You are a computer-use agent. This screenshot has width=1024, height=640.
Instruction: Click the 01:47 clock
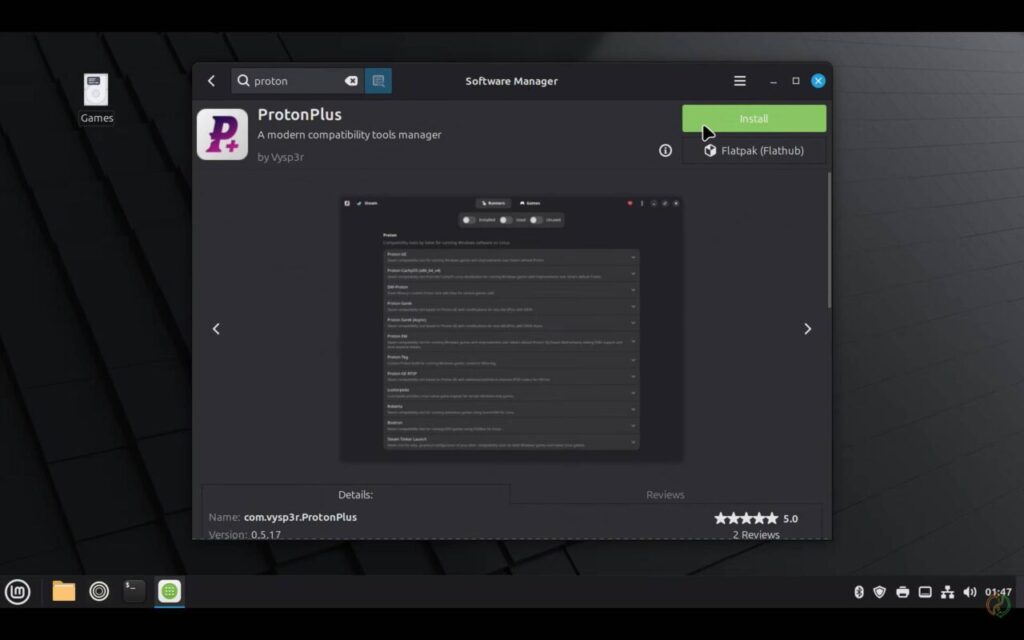pyautogui.click(x=998, y=592)
